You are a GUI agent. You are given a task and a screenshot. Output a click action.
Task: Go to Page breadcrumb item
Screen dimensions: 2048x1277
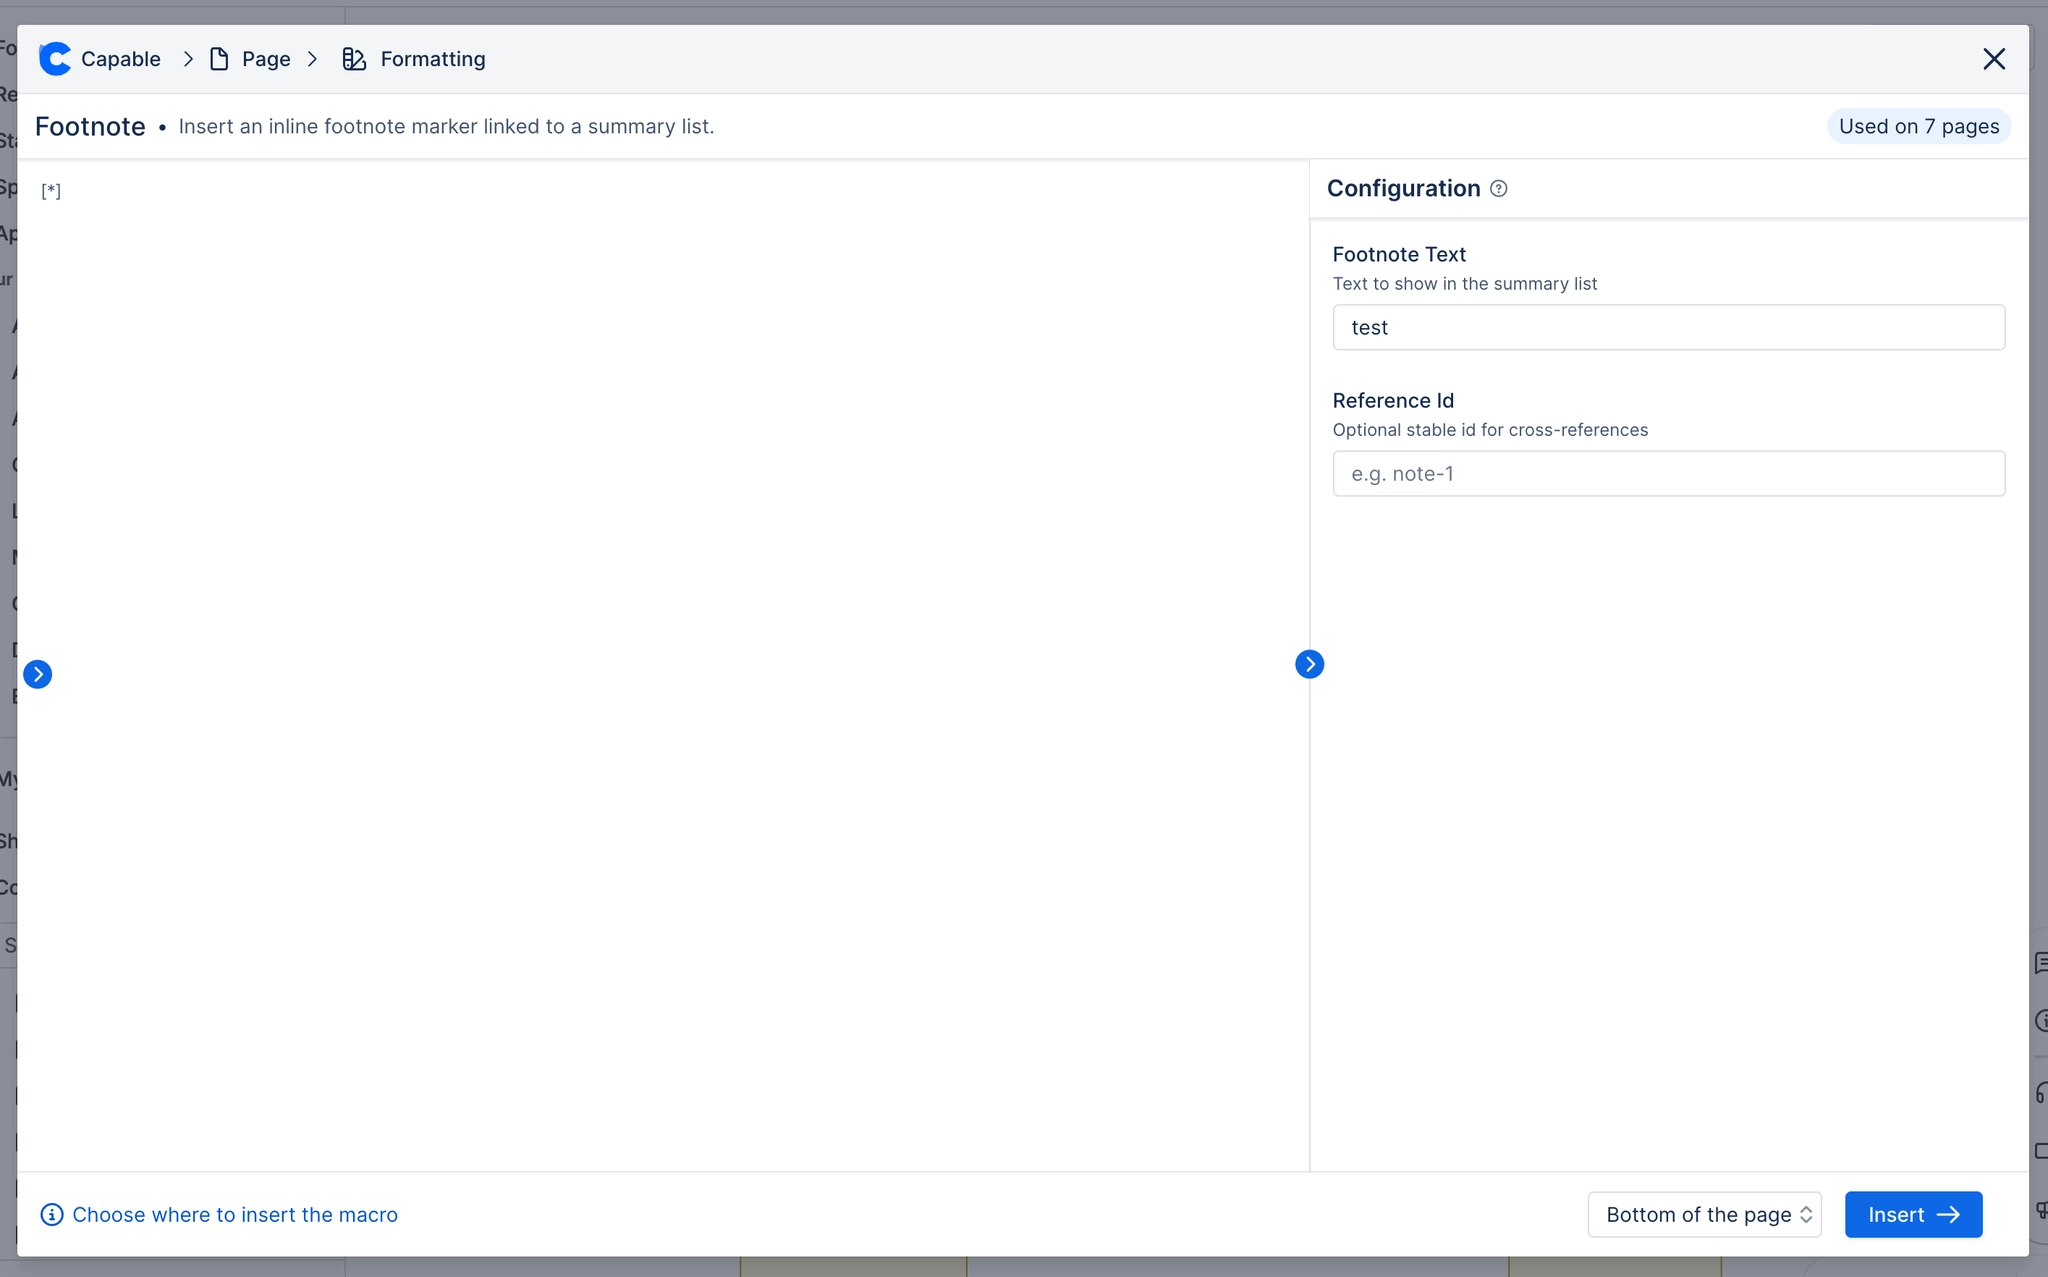pos(266,59)
